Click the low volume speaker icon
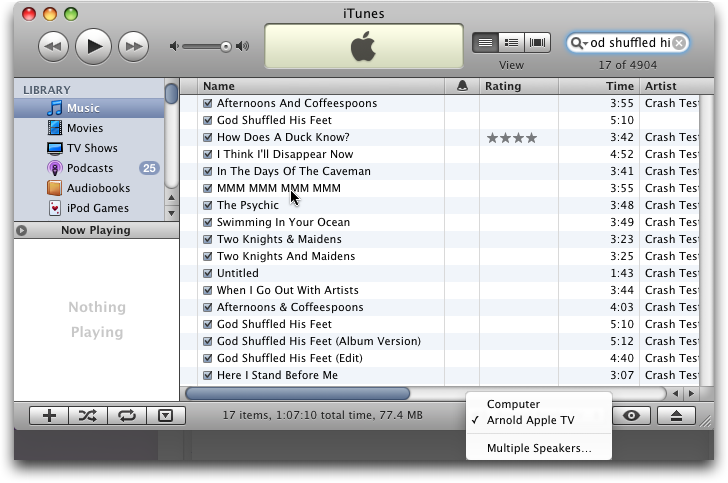 pyautogui.click(x=174, y=46)
